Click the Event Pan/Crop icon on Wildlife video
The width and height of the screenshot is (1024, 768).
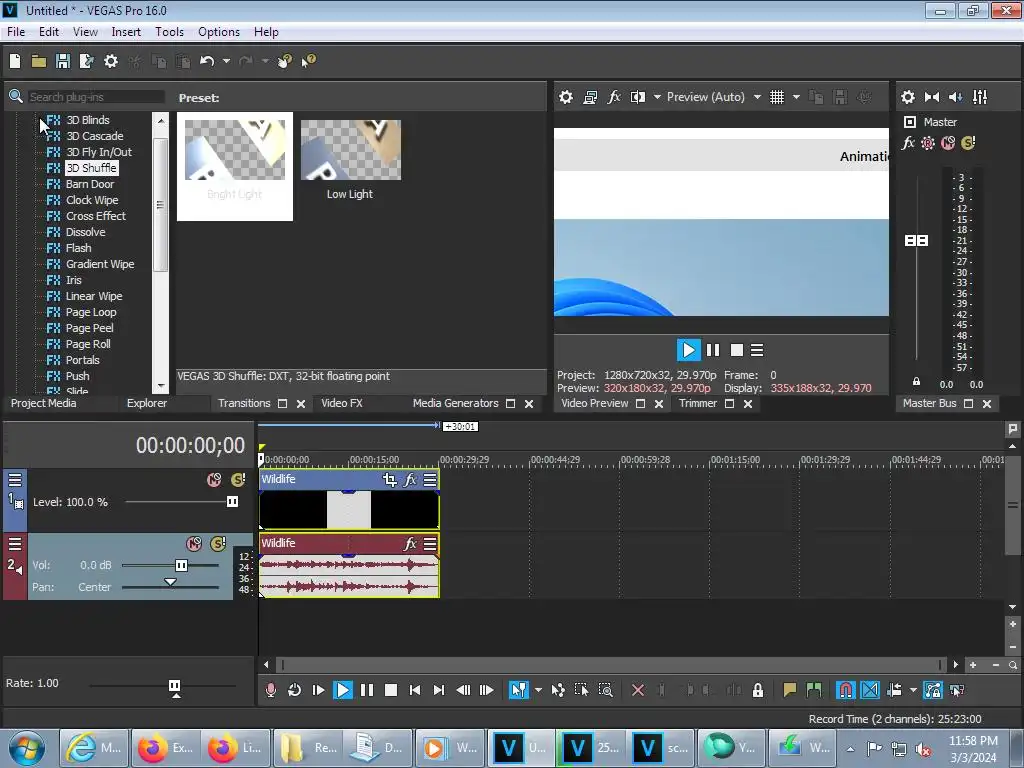pos(390,480)
